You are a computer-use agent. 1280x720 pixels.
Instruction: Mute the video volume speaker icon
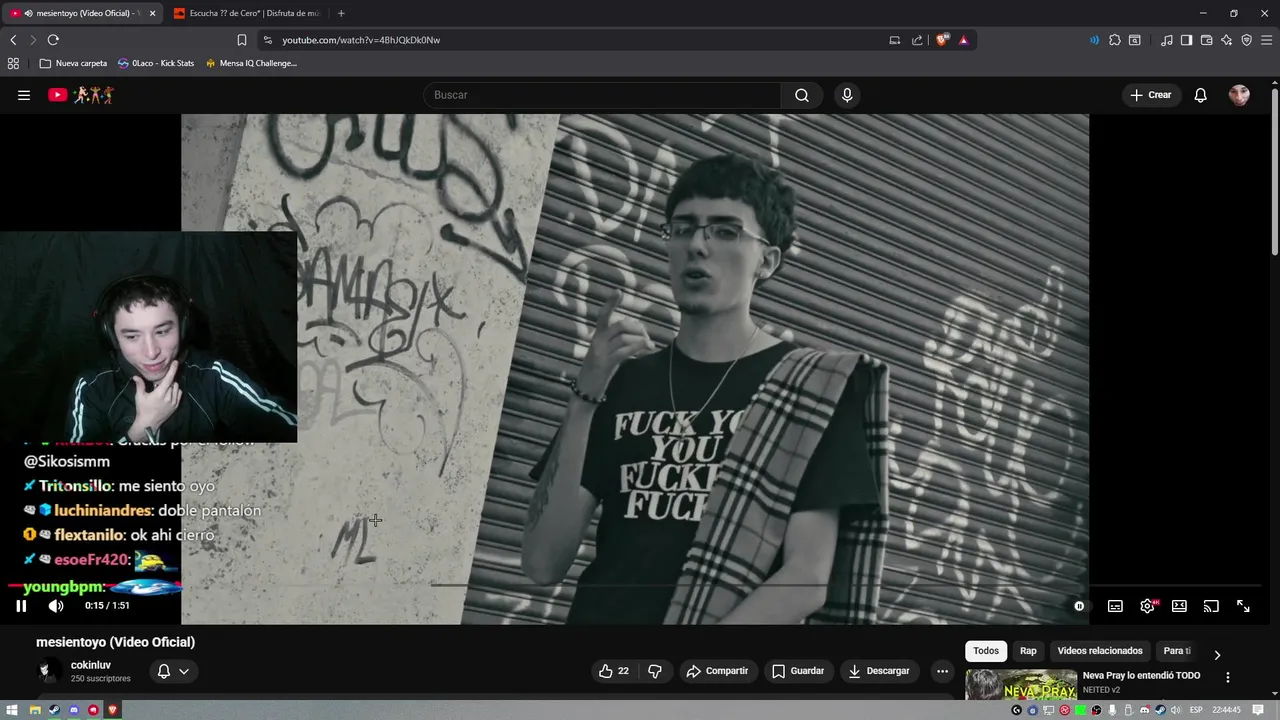click(56, 606)
